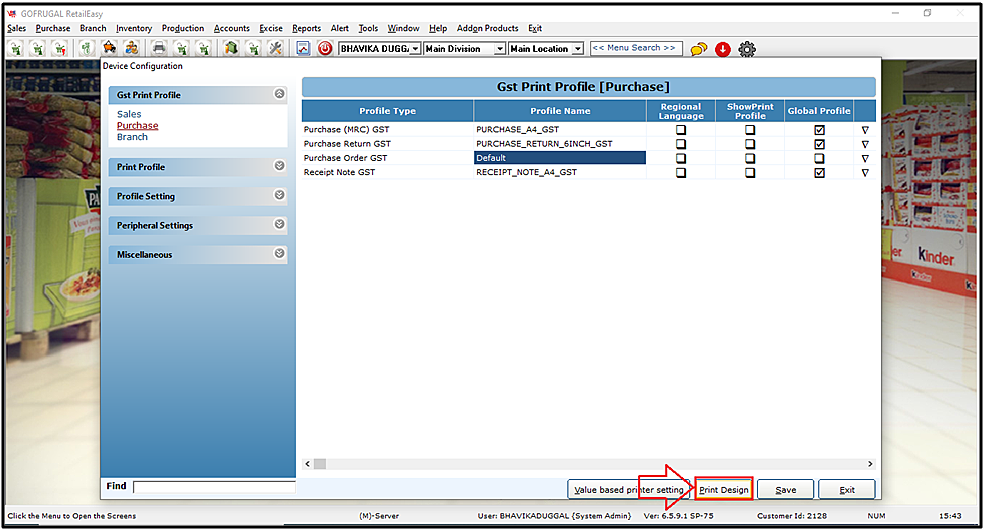Open the Reports menu

[306, 28]
